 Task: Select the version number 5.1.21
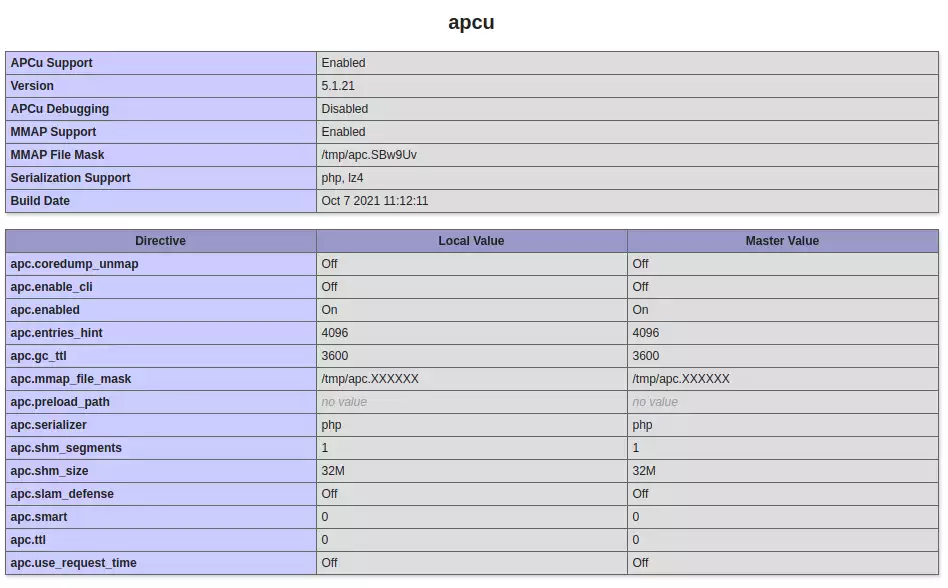[x=338, y=86]
